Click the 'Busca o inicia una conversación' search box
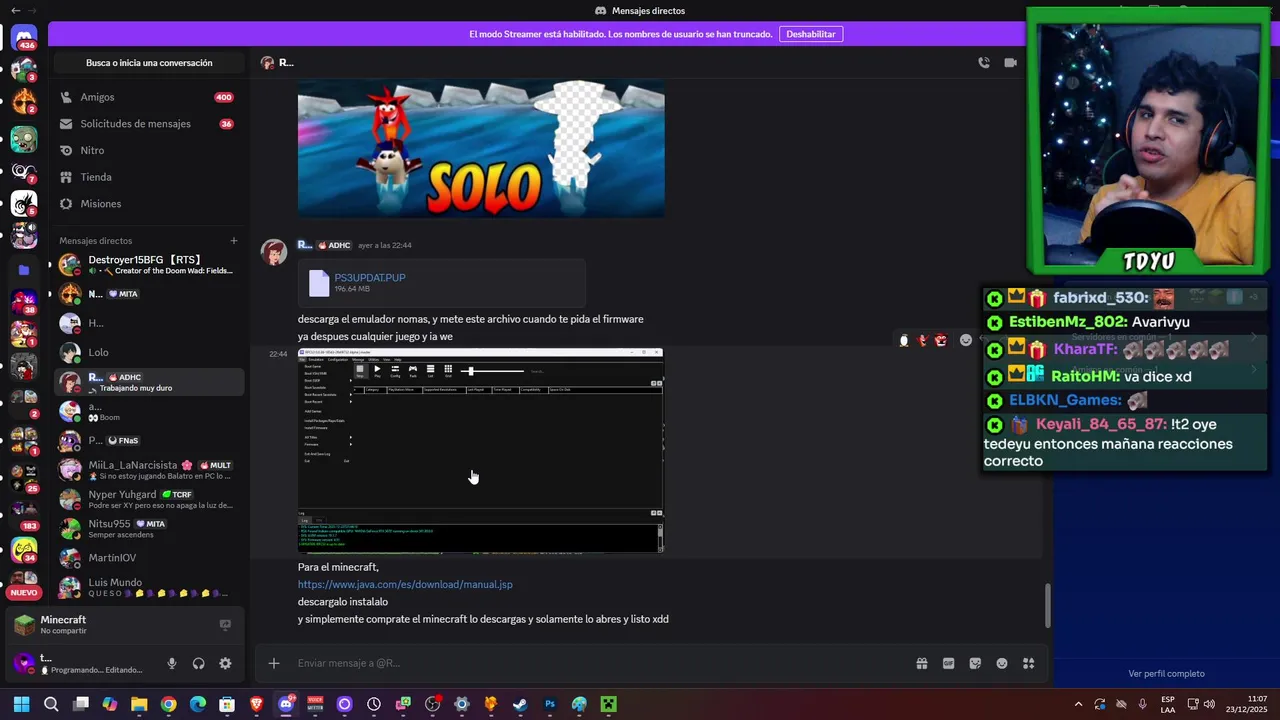 (x=149, y=63)
